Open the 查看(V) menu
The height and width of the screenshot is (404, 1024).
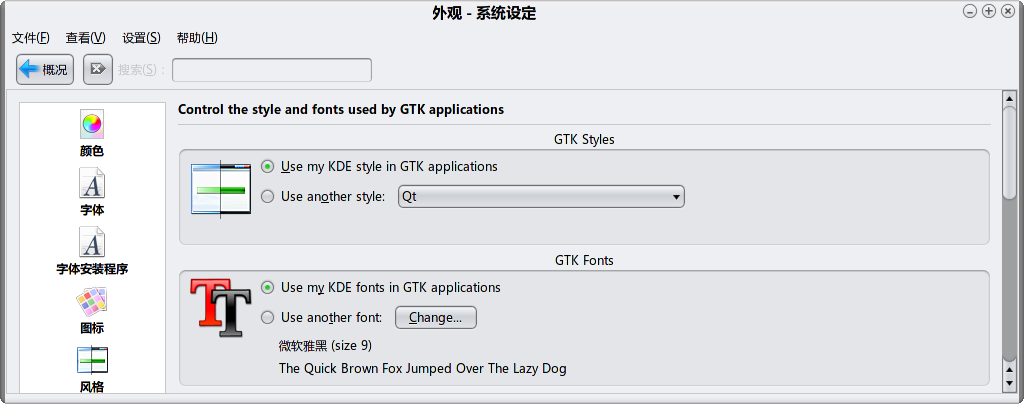(86, 38)
